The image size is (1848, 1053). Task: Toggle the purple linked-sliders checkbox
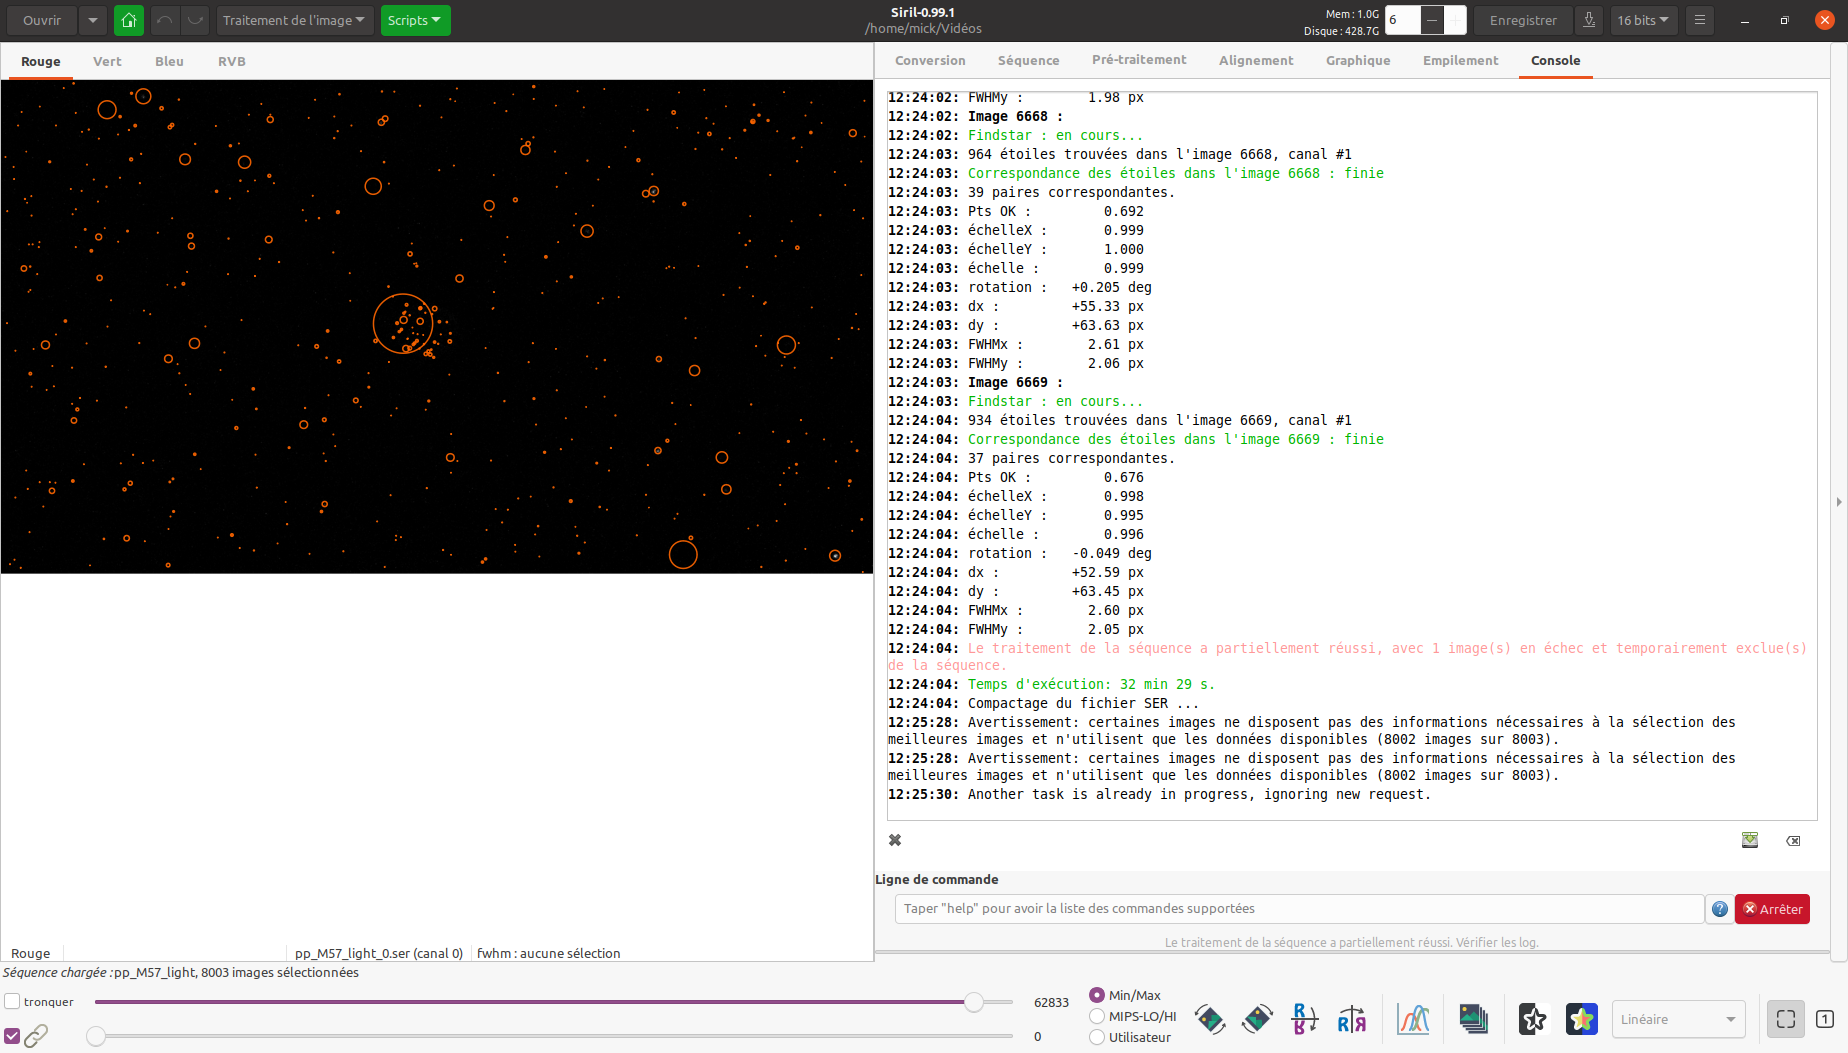12,1036
